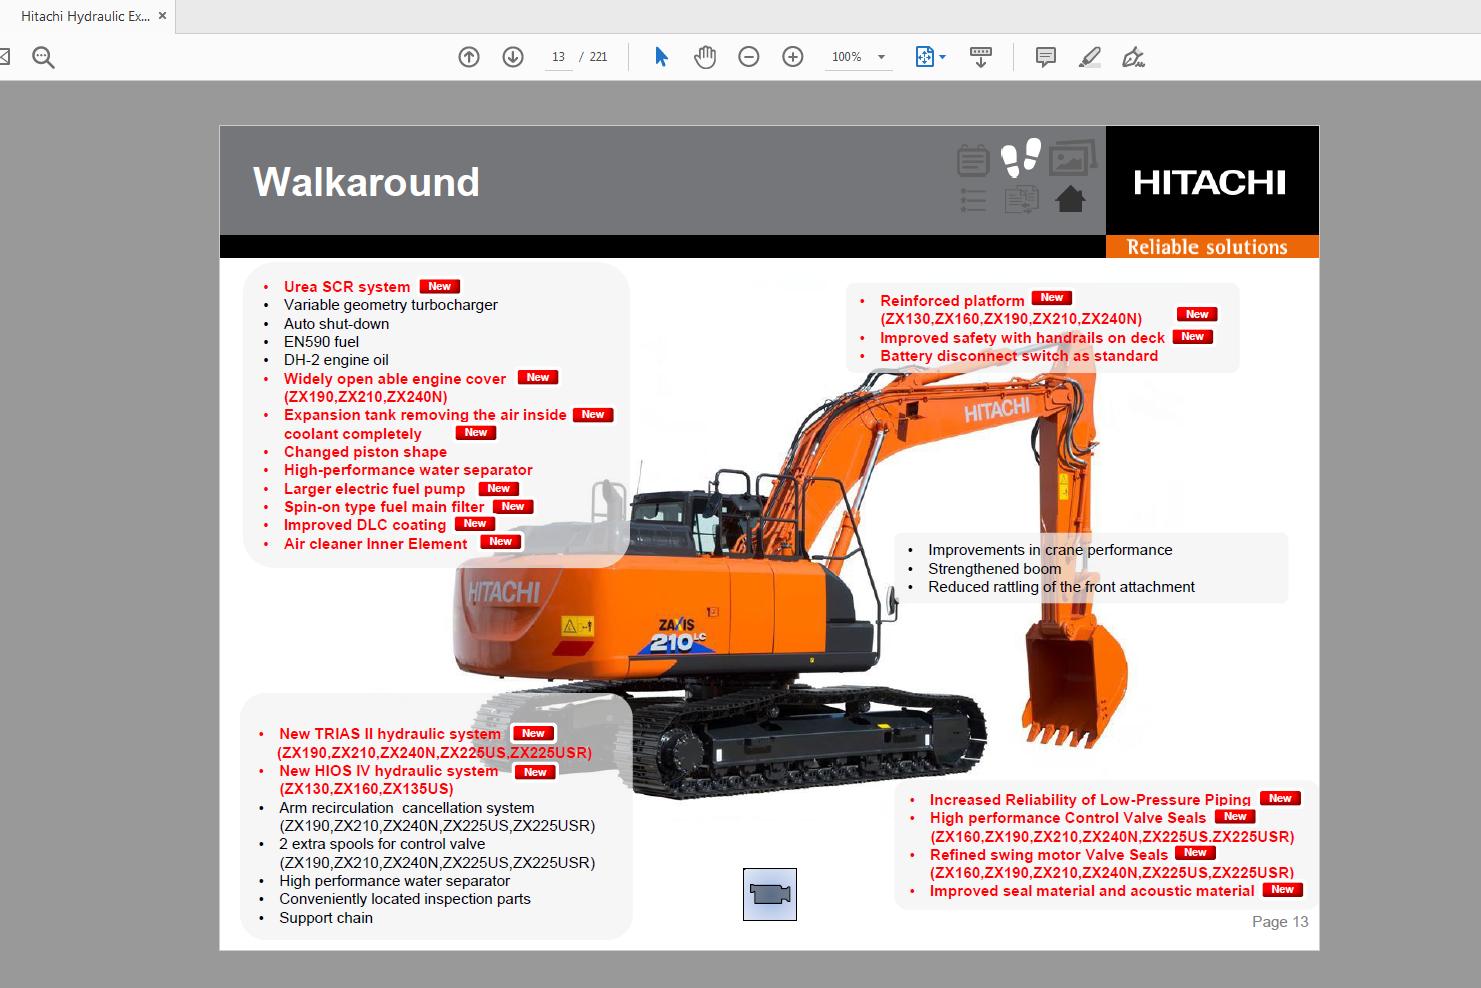The image size is (1481, 988).
Task: Click the Zoom In plus icon
Action: [x=792, y=57]
